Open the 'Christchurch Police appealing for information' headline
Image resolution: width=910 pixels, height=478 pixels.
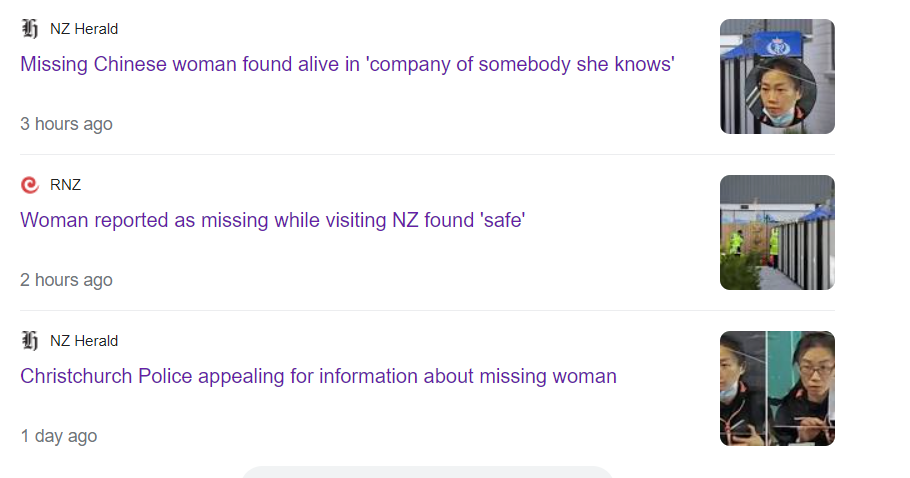point(318,376)
